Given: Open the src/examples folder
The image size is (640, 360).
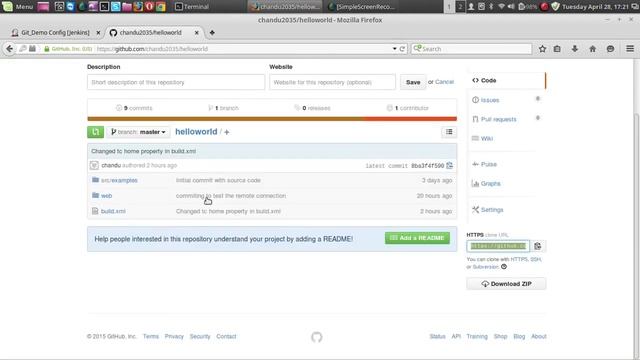Looking at the screenshot, I should click(x=119, y=180).
